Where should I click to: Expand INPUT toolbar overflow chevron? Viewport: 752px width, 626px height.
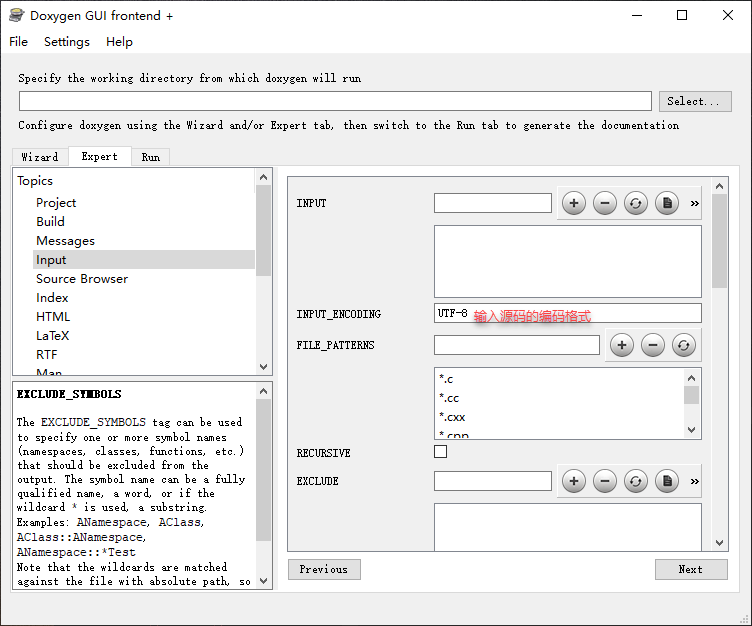tap(694, 203)
